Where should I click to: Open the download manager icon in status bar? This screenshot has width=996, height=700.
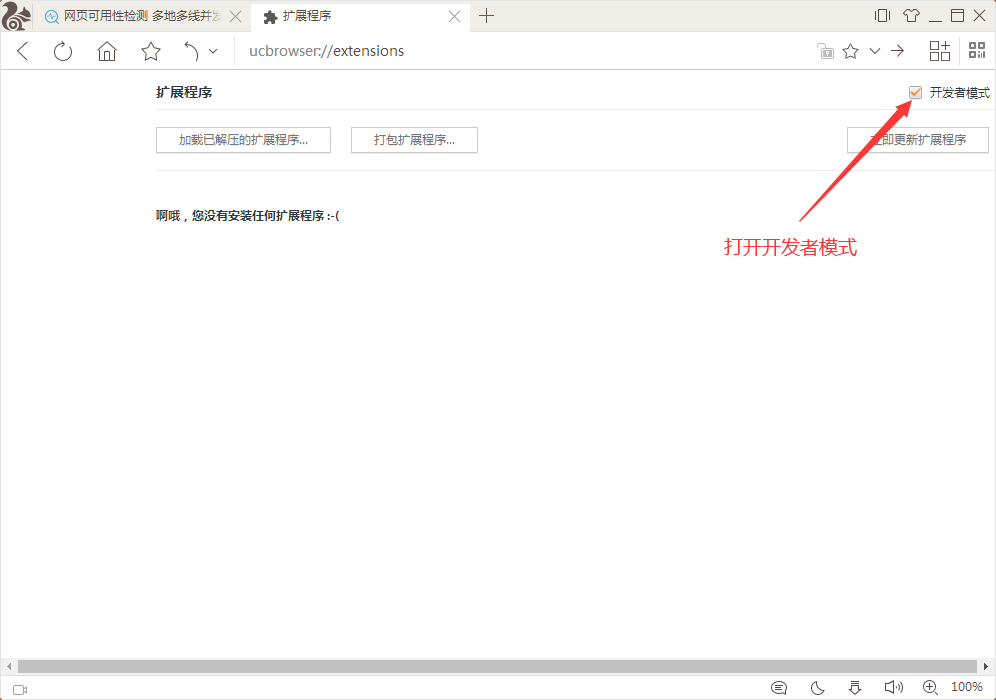[x=854, y=688]
